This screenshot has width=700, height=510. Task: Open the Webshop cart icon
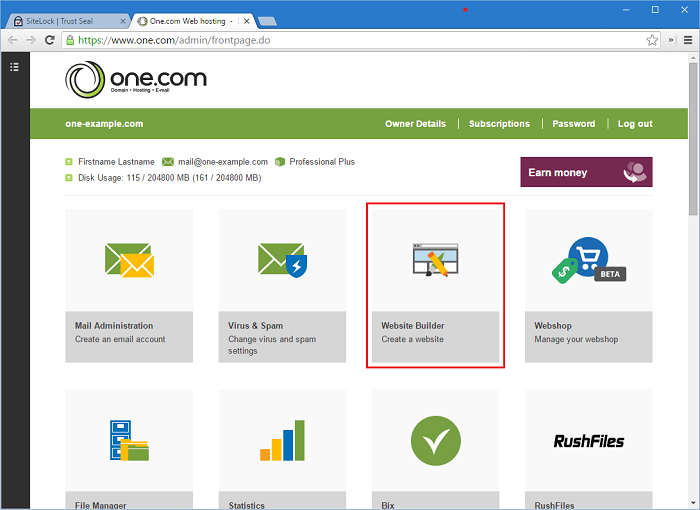[x=588, y=260]
